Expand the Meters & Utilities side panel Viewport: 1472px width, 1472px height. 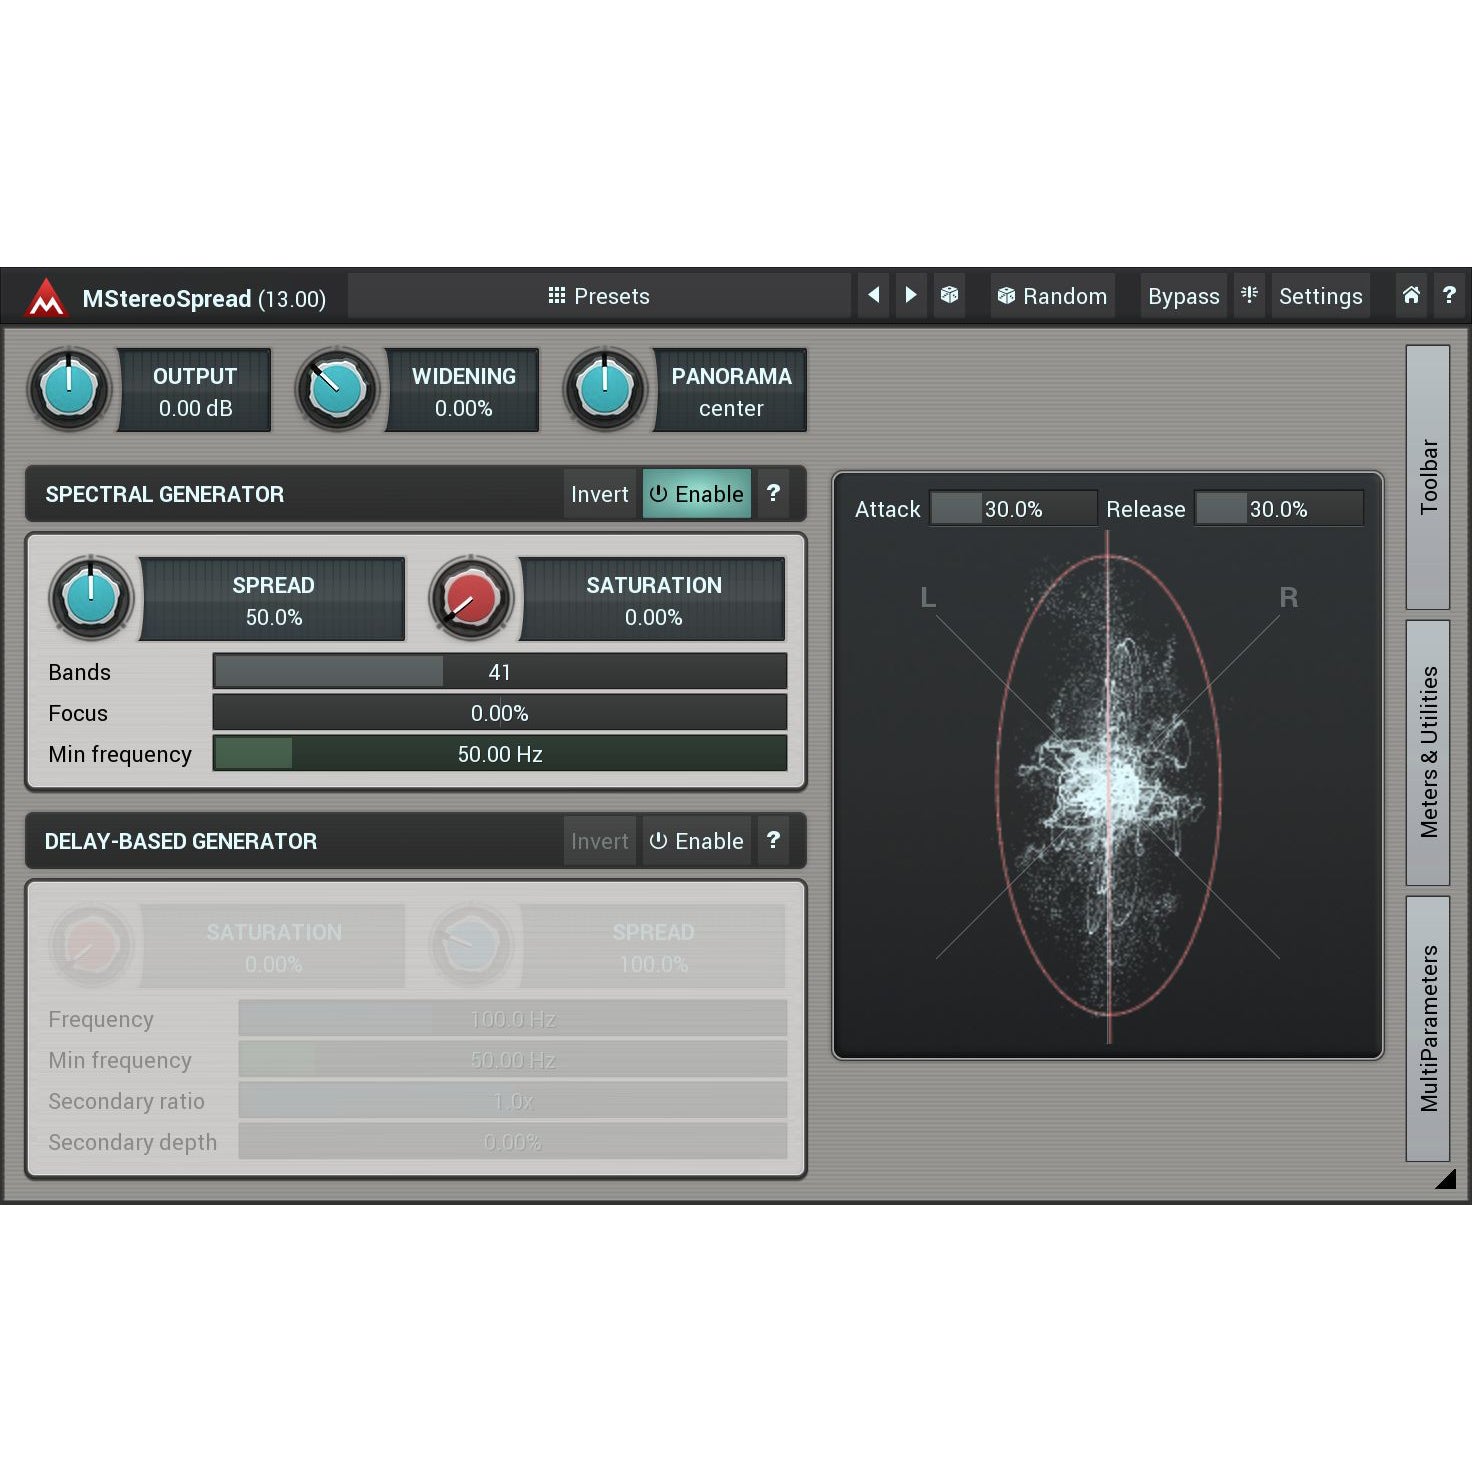point(1428,752)
